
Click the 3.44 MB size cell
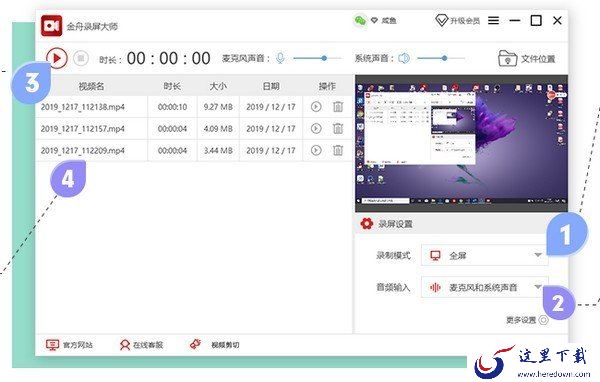tap(218, 150)
